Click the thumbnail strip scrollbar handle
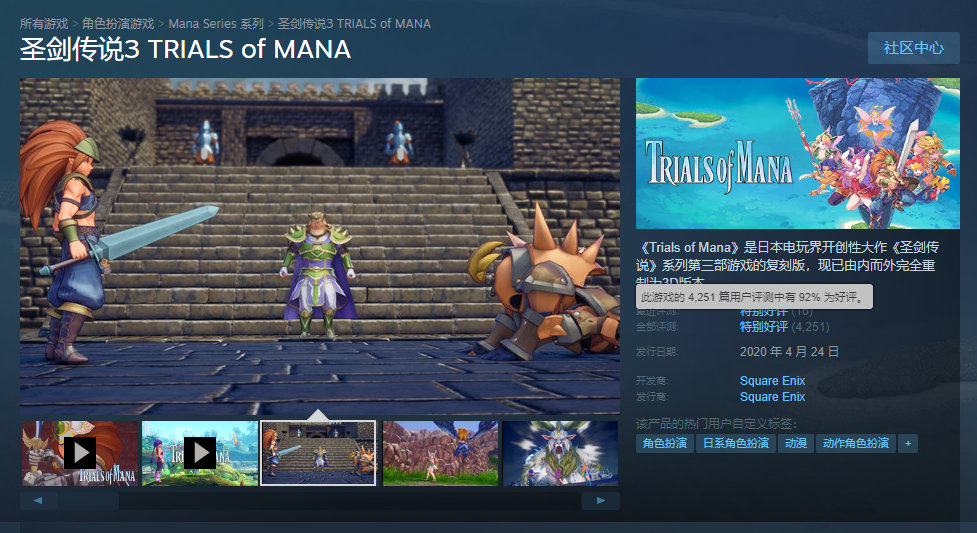 89,501
